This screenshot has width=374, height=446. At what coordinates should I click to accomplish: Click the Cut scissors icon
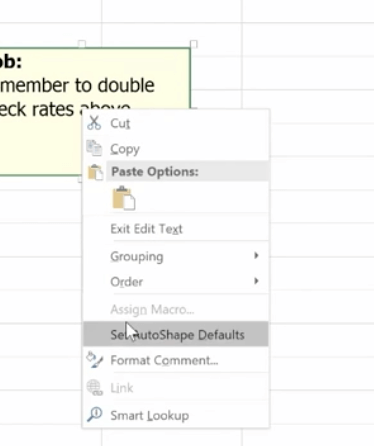pos(94,123)
